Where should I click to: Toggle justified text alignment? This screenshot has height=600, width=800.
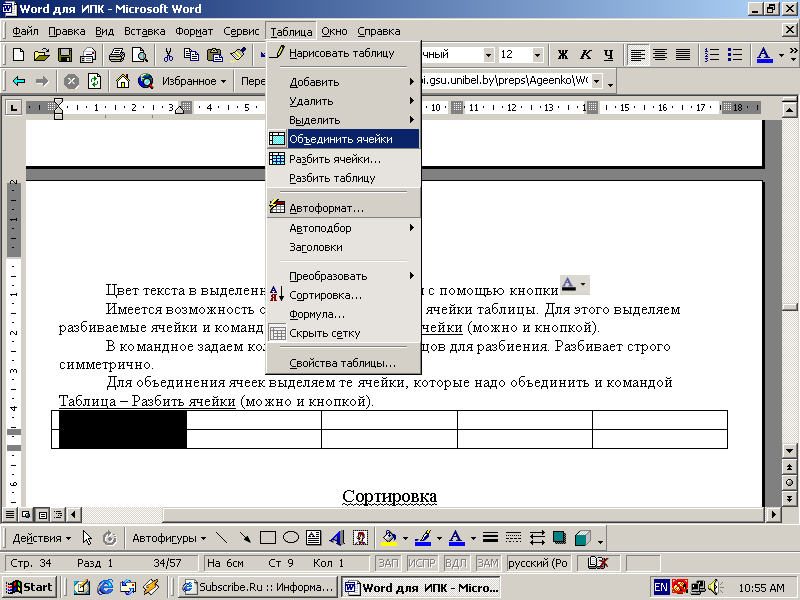(683, 54)
